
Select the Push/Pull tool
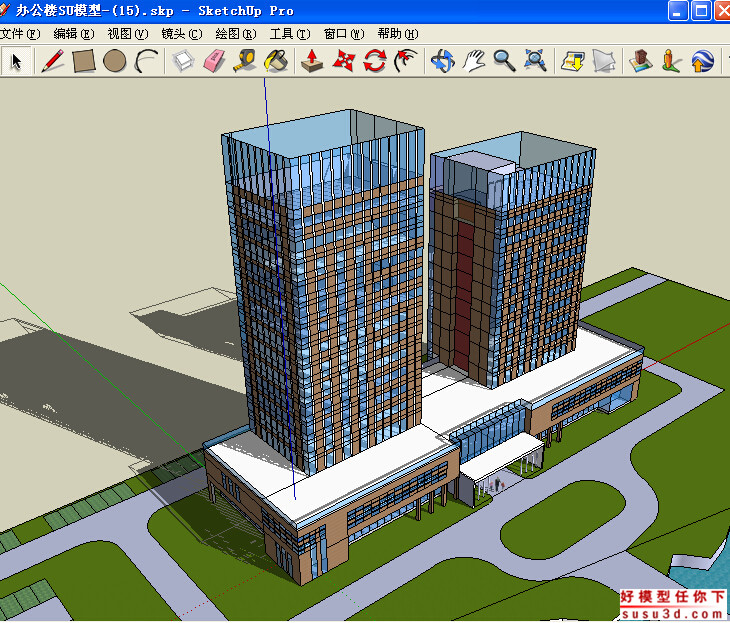[312, 61]
